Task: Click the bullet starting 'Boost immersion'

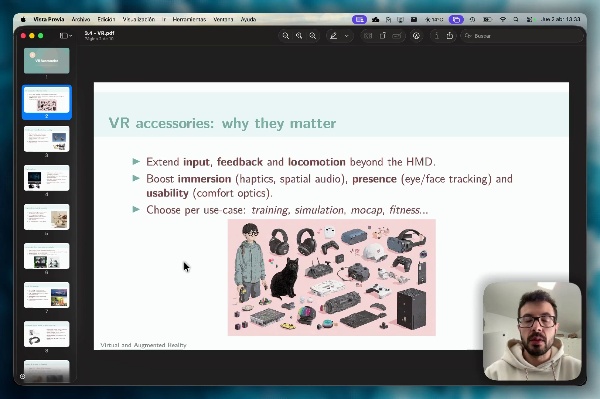Action: (329, 186)
